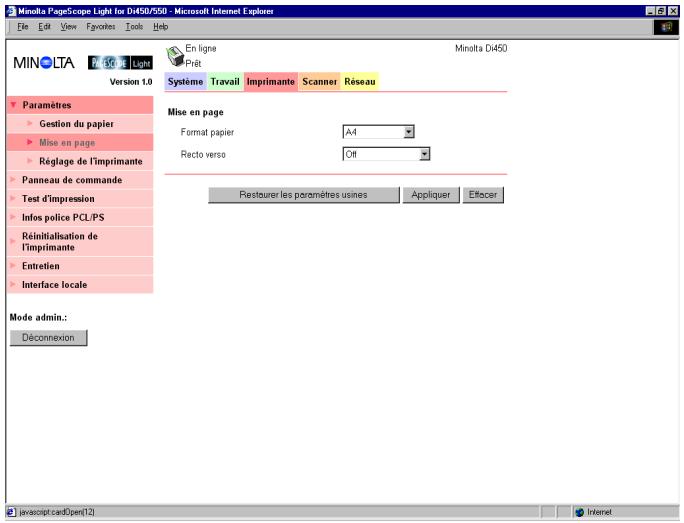Viewport: 684px width, 523px height.
Task: Click the Recto verso label
Action: coord(203,154)
